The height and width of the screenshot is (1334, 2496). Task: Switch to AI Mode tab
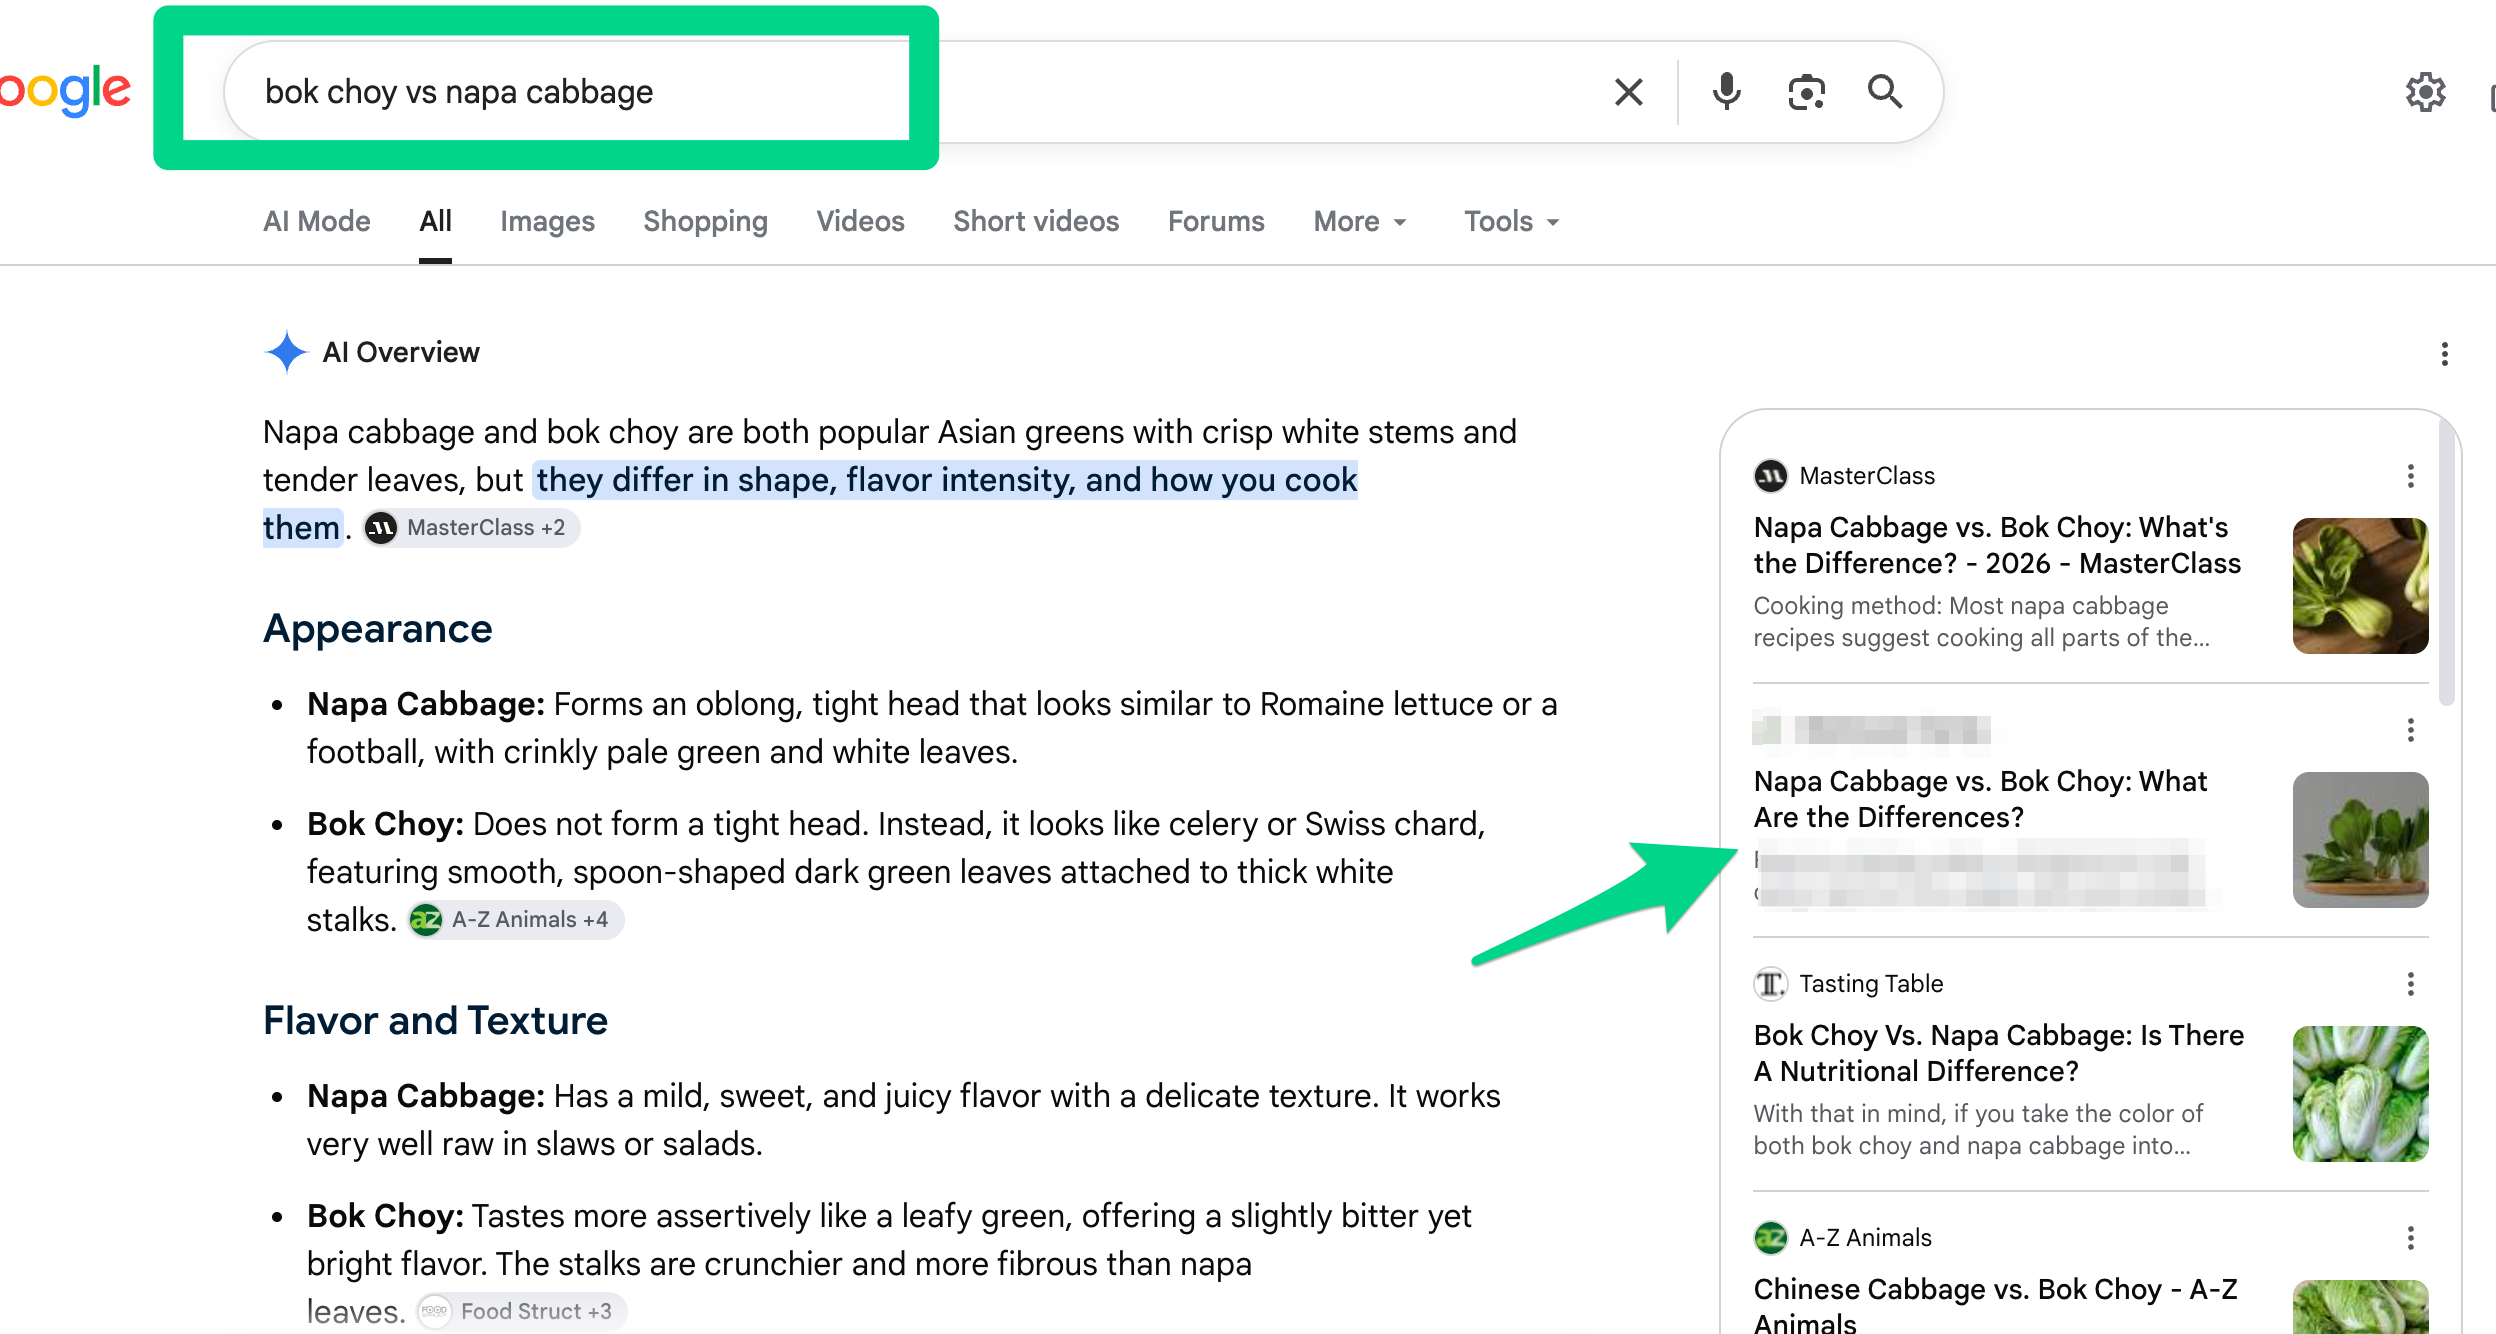coord(317,221)
